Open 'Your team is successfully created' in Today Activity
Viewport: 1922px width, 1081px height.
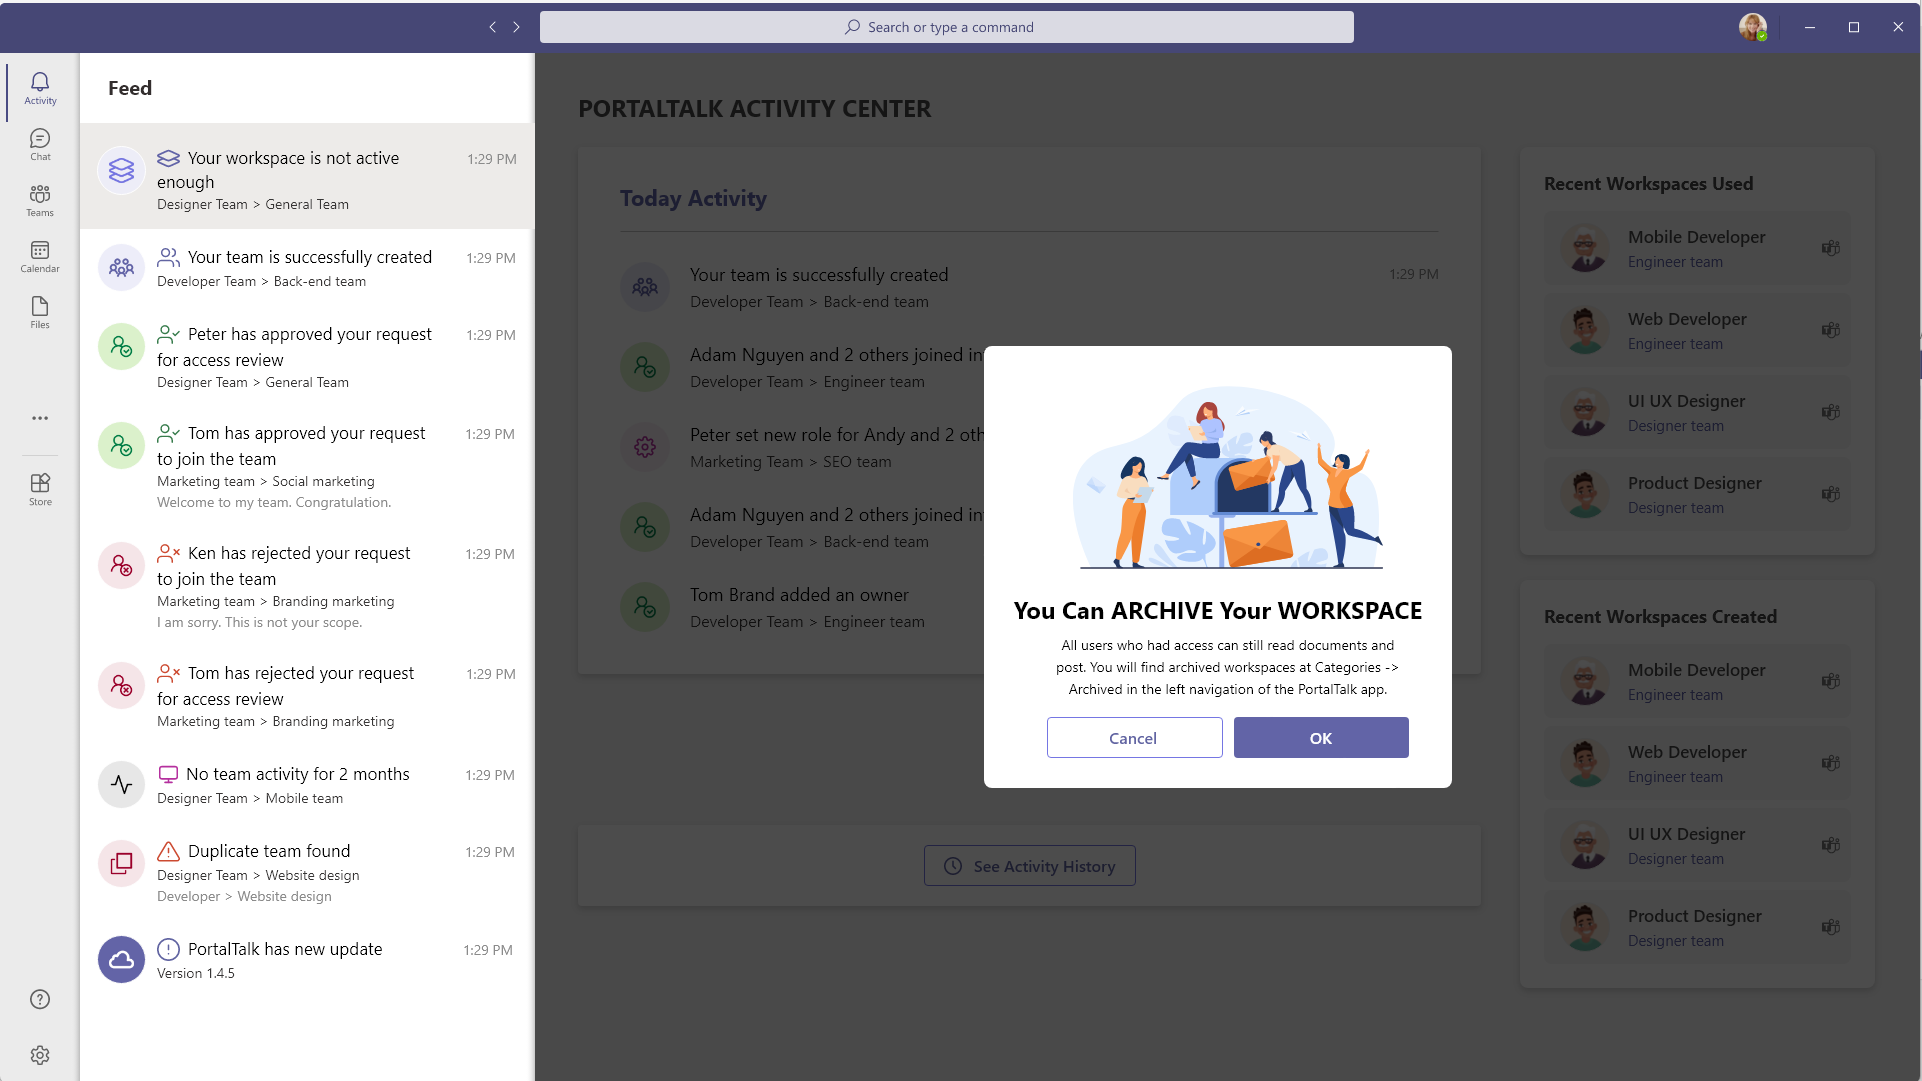coord(1029,287)
